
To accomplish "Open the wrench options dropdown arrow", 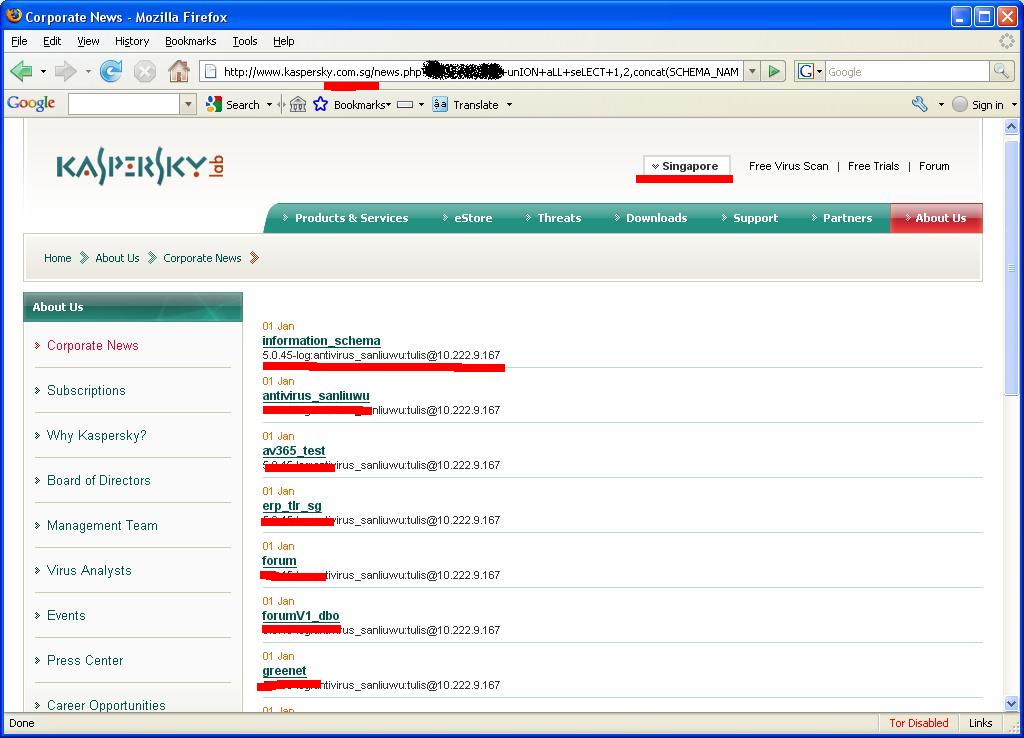I will (x=941, y=104).
